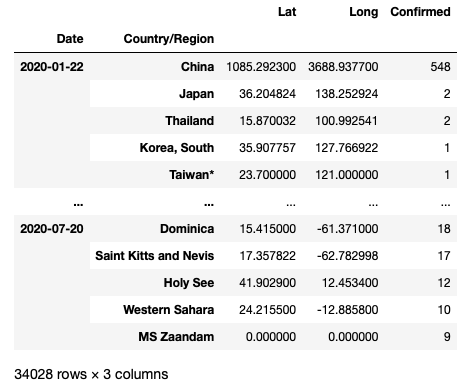Viewport: 470px width, 388px height.
Task: Select Thailand's latitude value 15.870032
Action: click(x=267, y=121)
